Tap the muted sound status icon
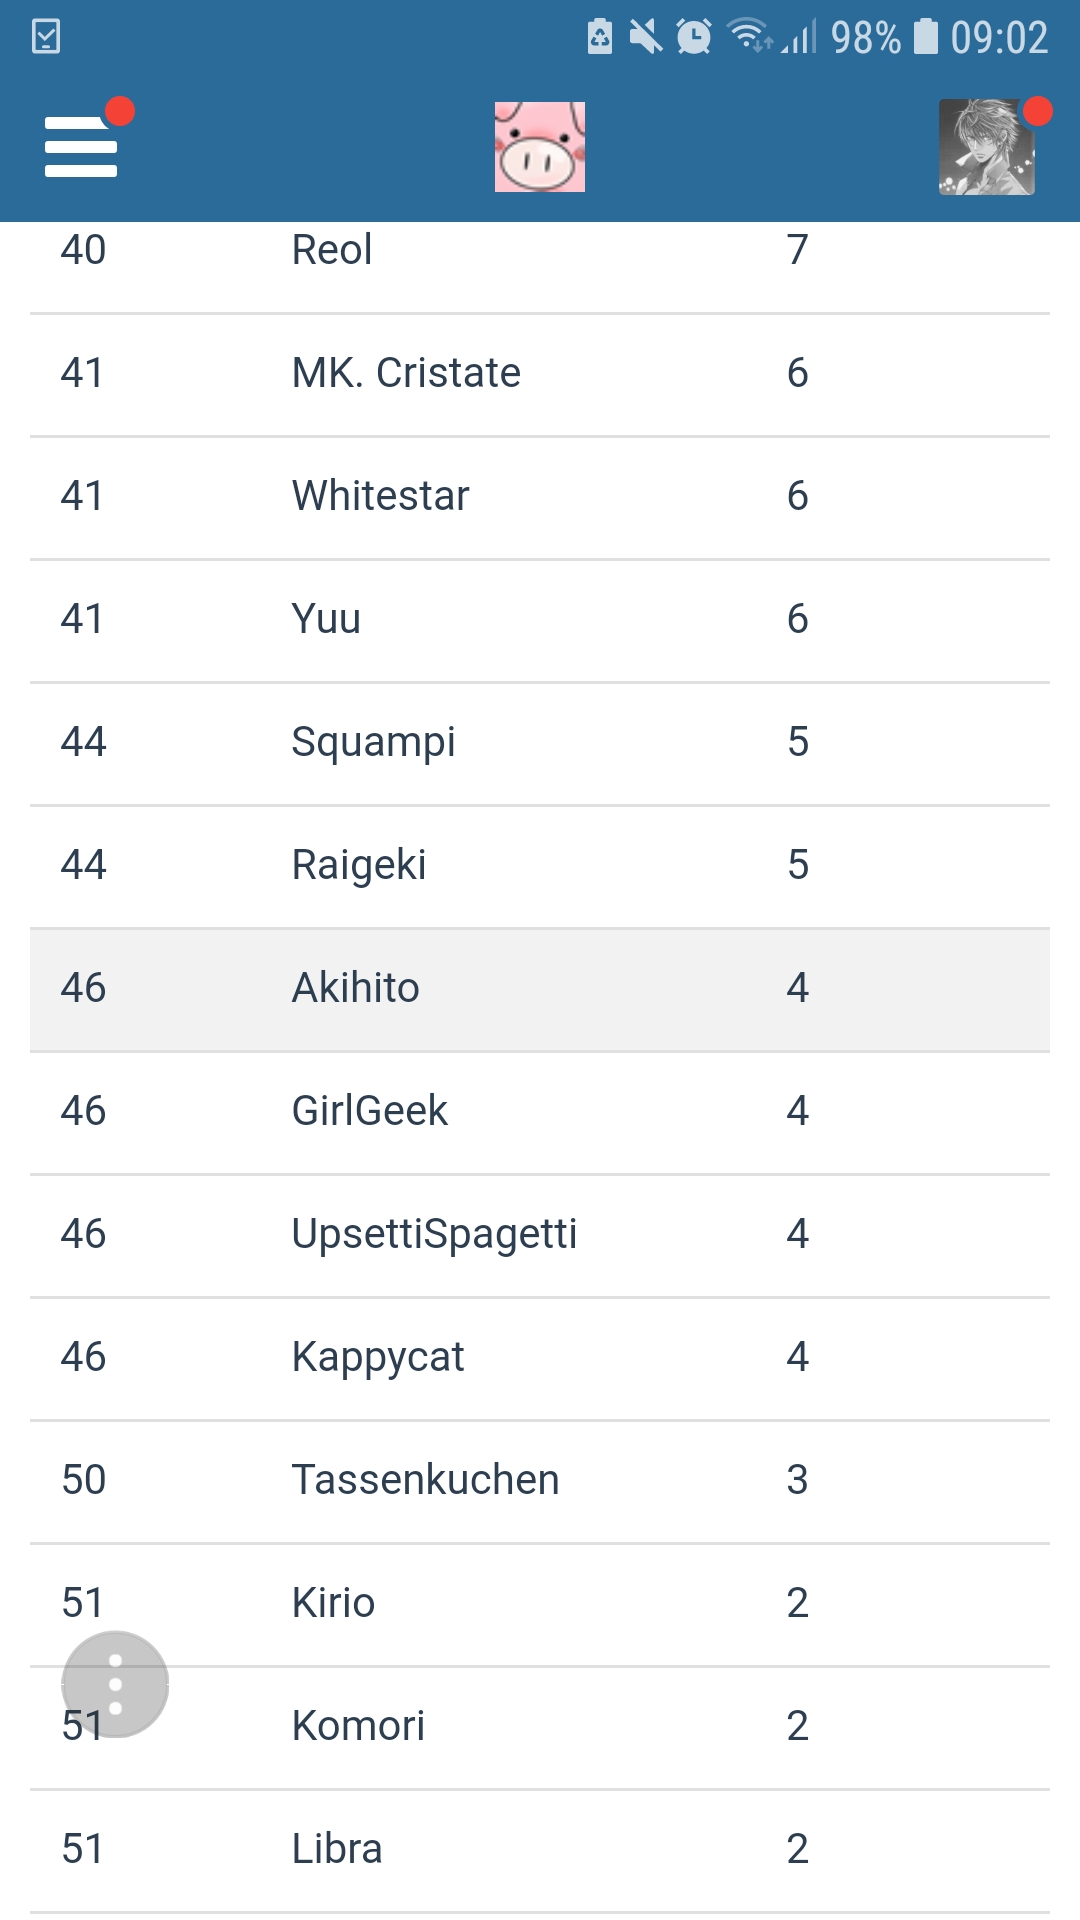This screenshot has width=1080, height=1920. coord(646,37)
